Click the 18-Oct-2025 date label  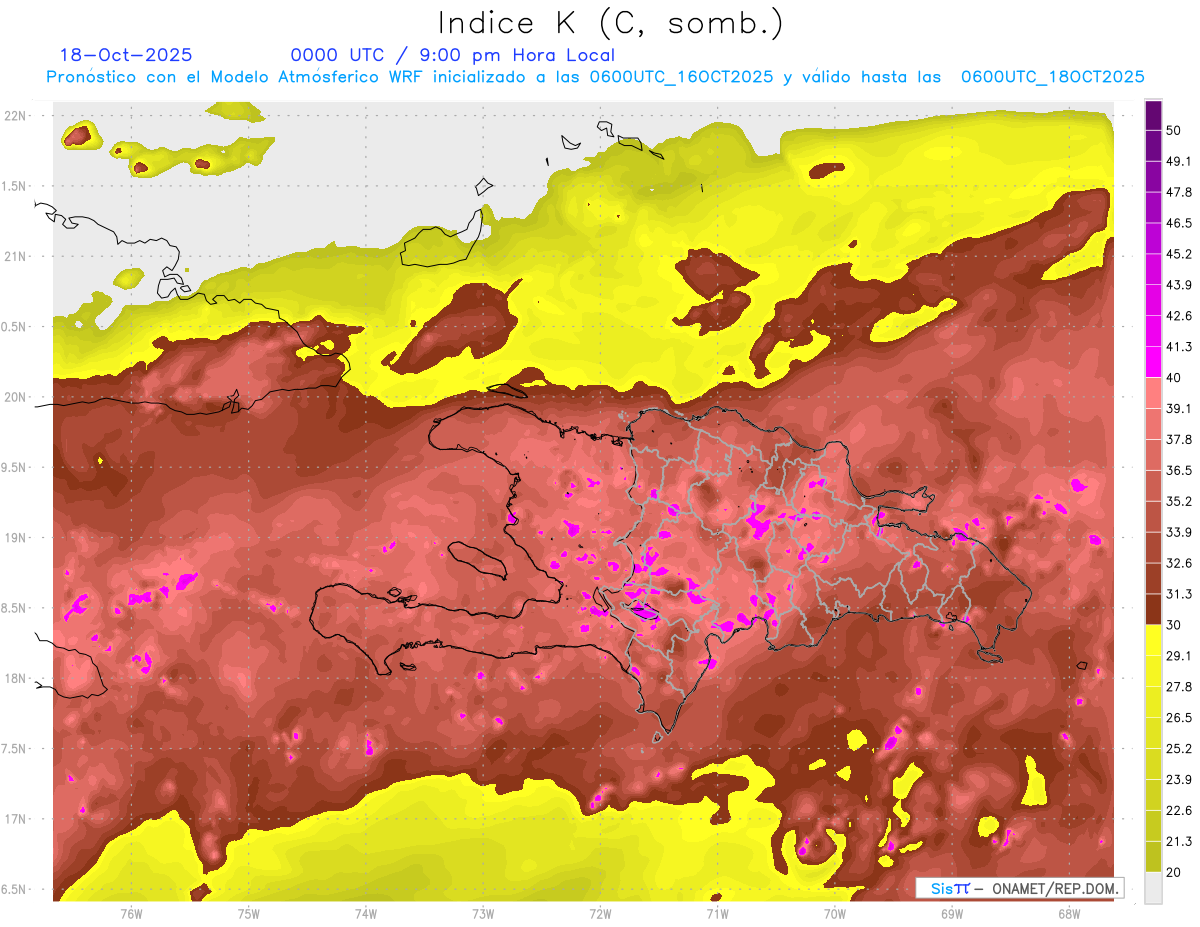pos(126,55)
